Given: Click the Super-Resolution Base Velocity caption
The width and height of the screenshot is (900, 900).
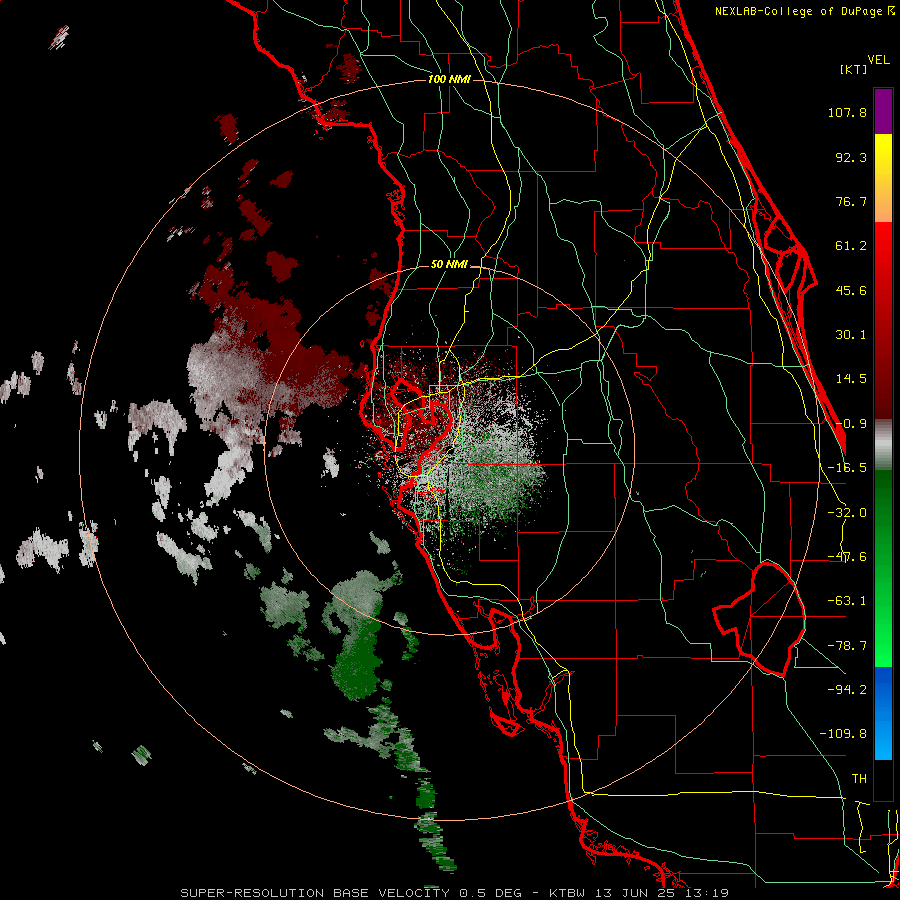Looking at the screenshot, I should click(455, 893).
